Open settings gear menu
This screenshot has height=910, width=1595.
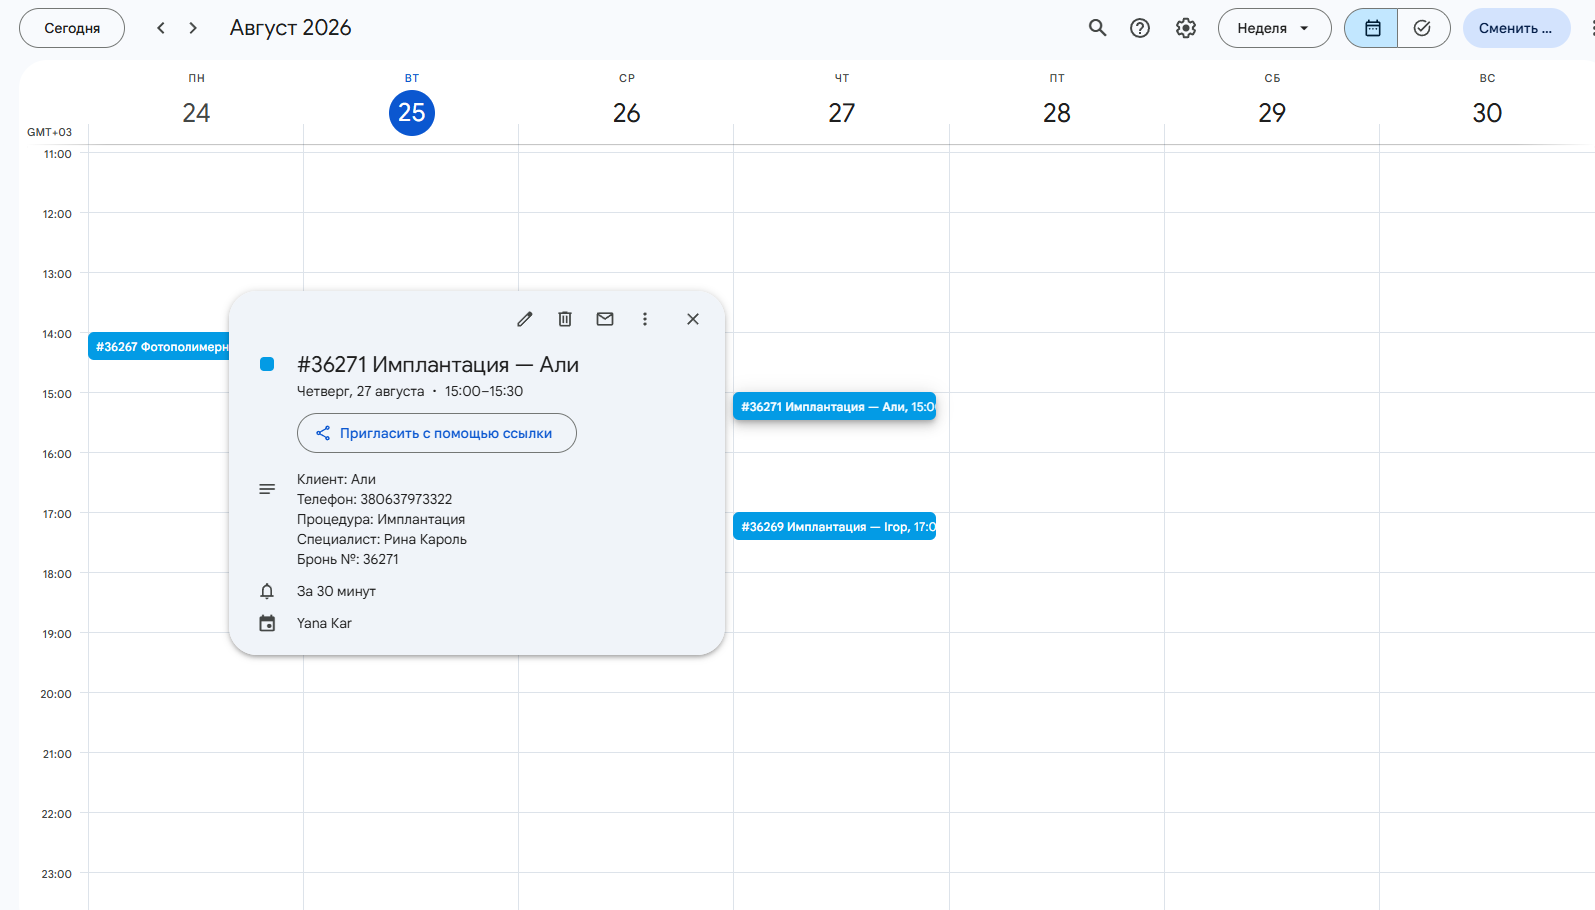coord(1186,28)
